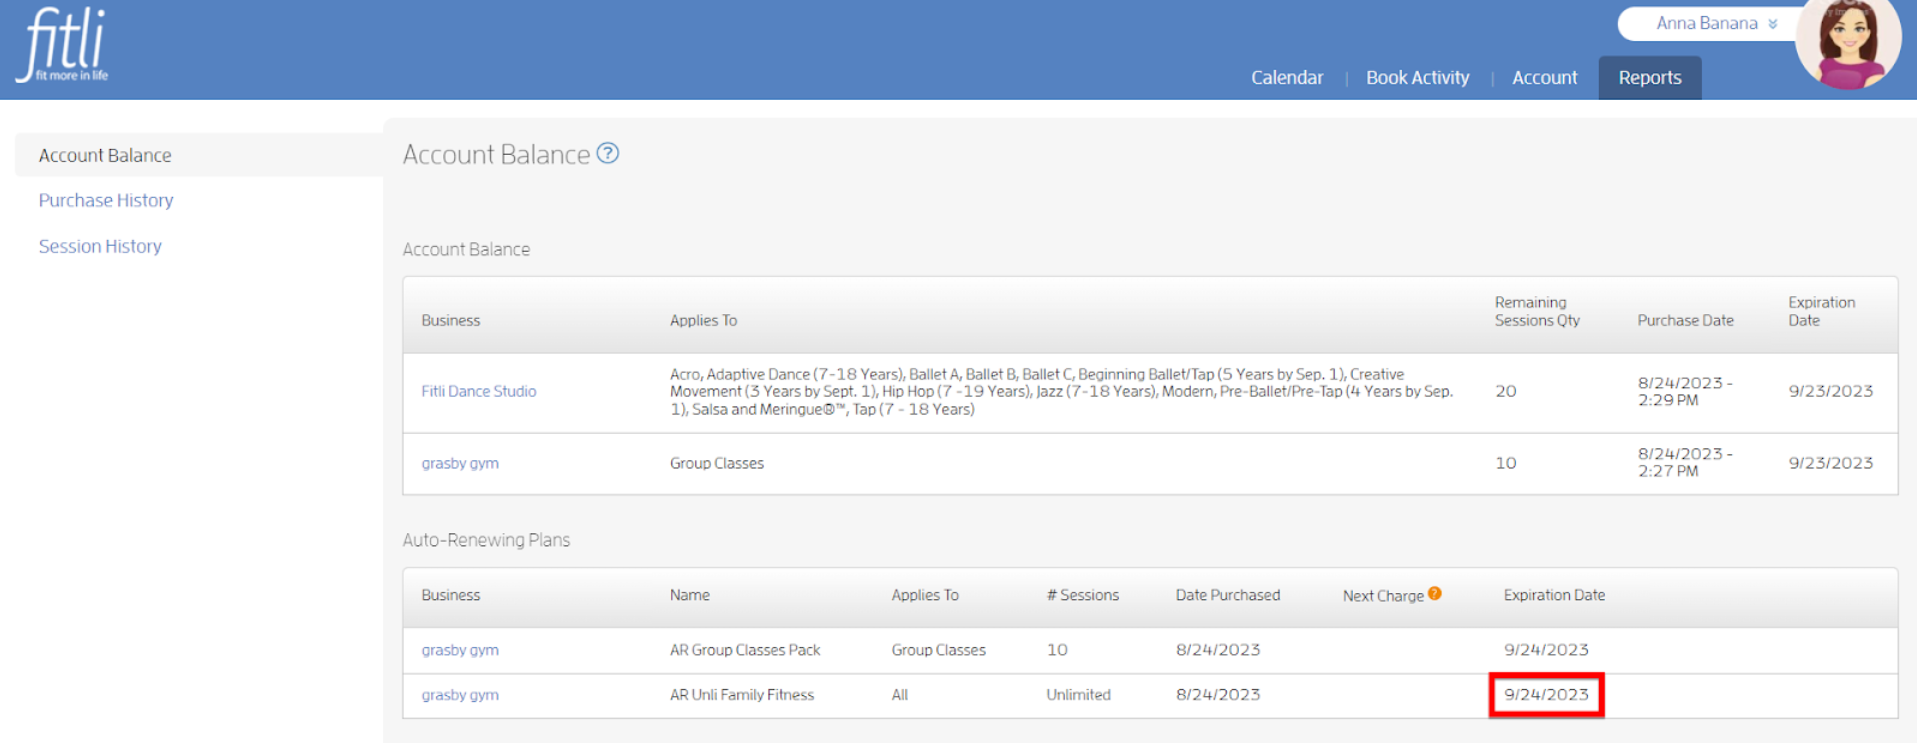Click the Applies To header in Account Balance table
1917x743 pixels.
click(x=703, y=320)
